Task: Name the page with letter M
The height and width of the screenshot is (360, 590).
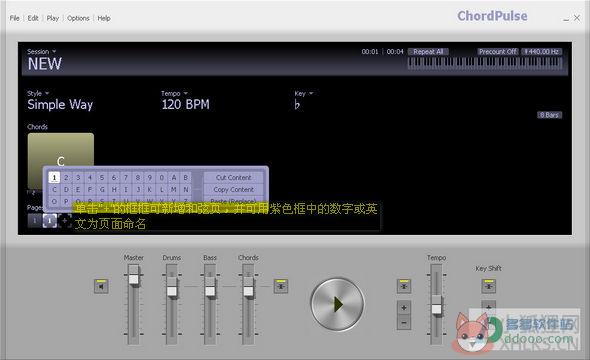Action: tap(173, 189)
